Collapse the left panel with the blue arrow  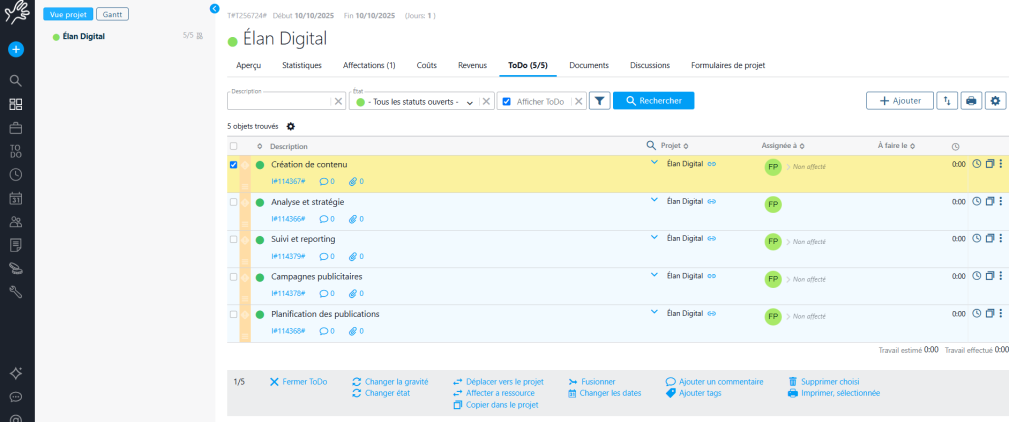(x=214, y=8)
